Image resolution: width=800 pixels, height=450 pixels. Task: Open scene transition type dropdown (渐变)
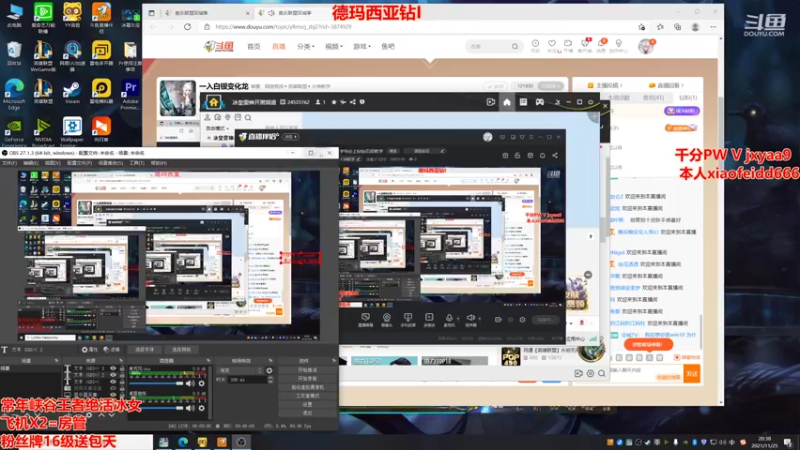point(240,370)
